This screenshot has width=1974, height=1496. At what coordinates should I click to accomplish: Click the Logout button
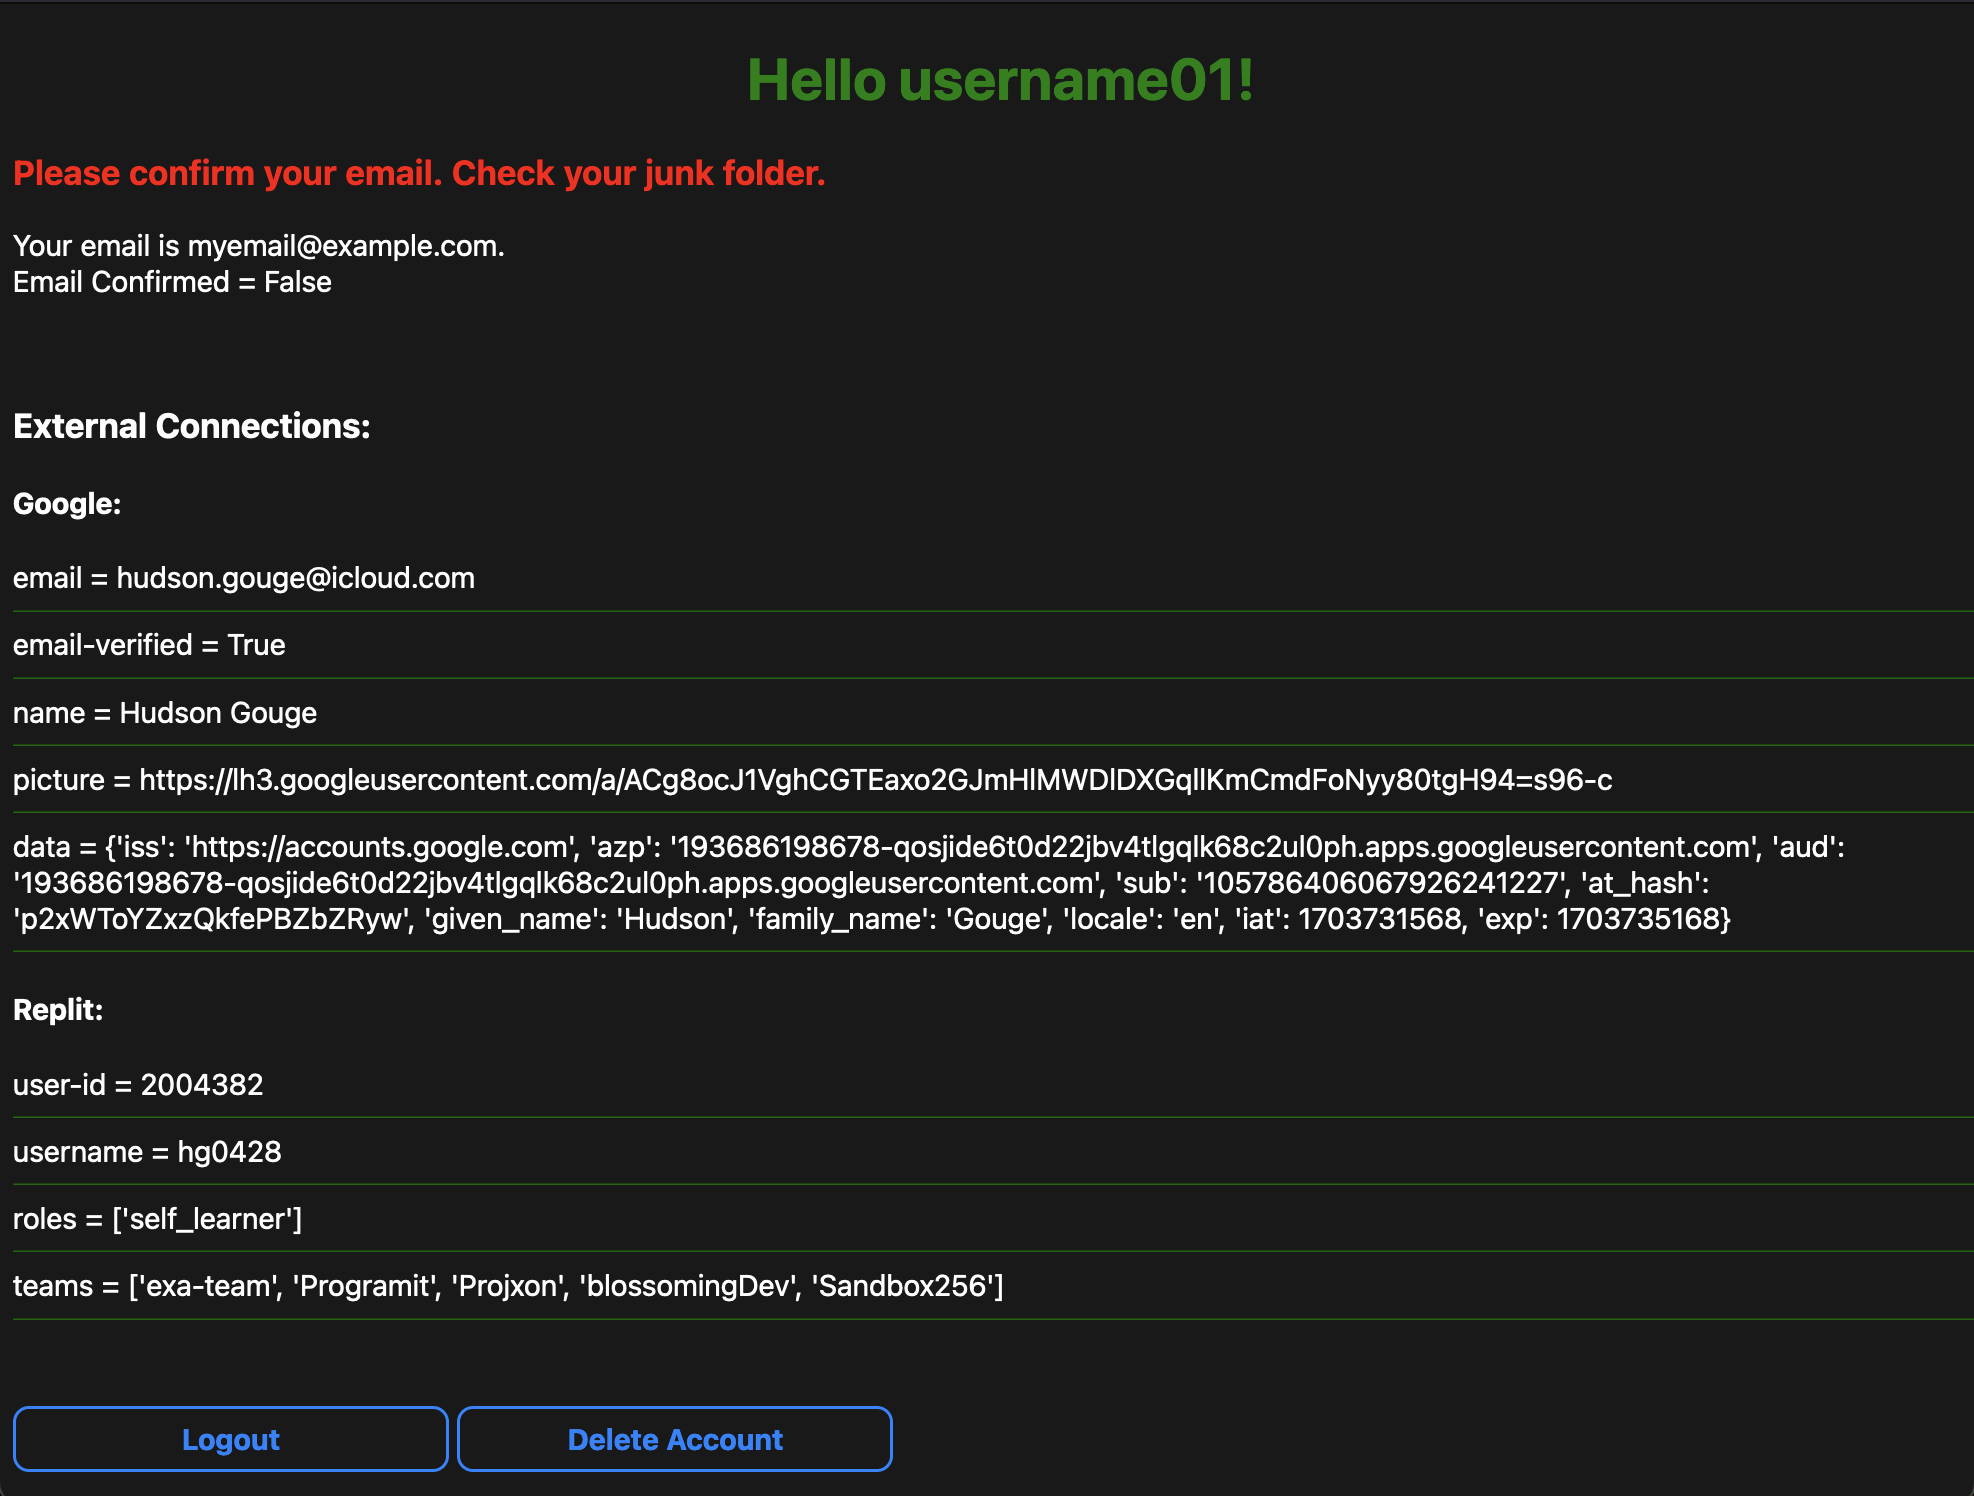click(230, 1439)
